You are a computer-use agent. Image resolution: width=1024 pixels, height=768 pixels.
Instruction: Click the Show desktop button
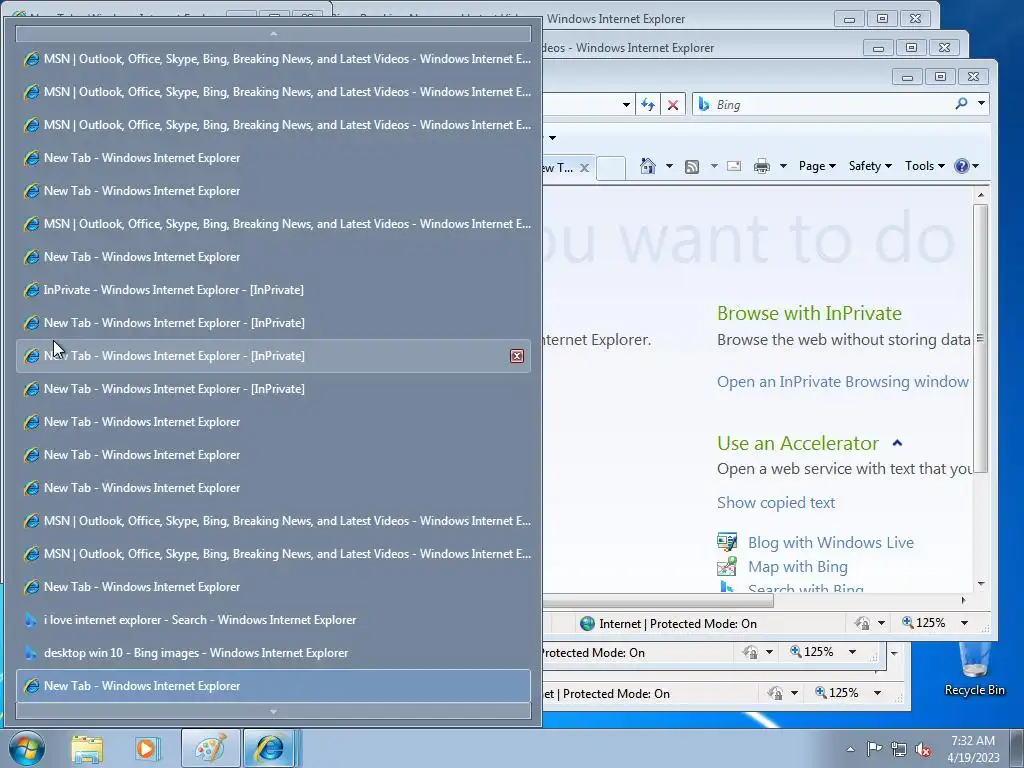(1017, 748)
